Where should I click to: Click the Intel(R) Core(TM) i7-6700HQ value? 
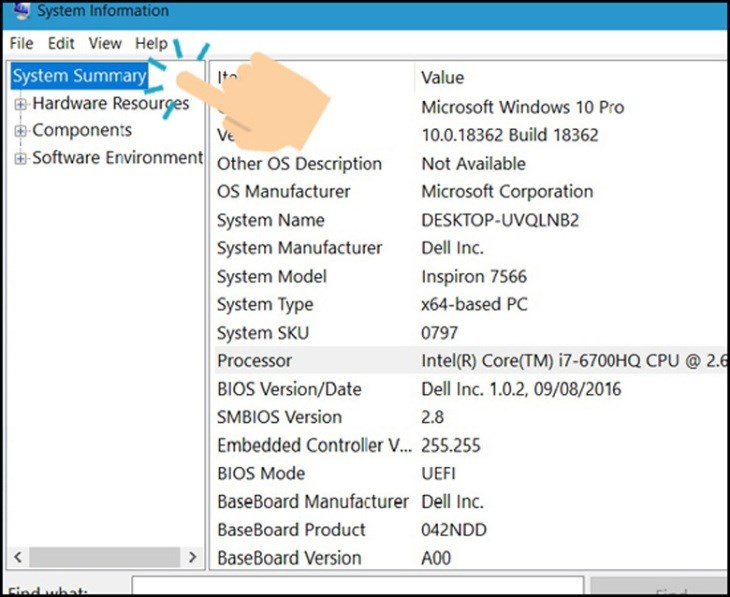point(573,360)
